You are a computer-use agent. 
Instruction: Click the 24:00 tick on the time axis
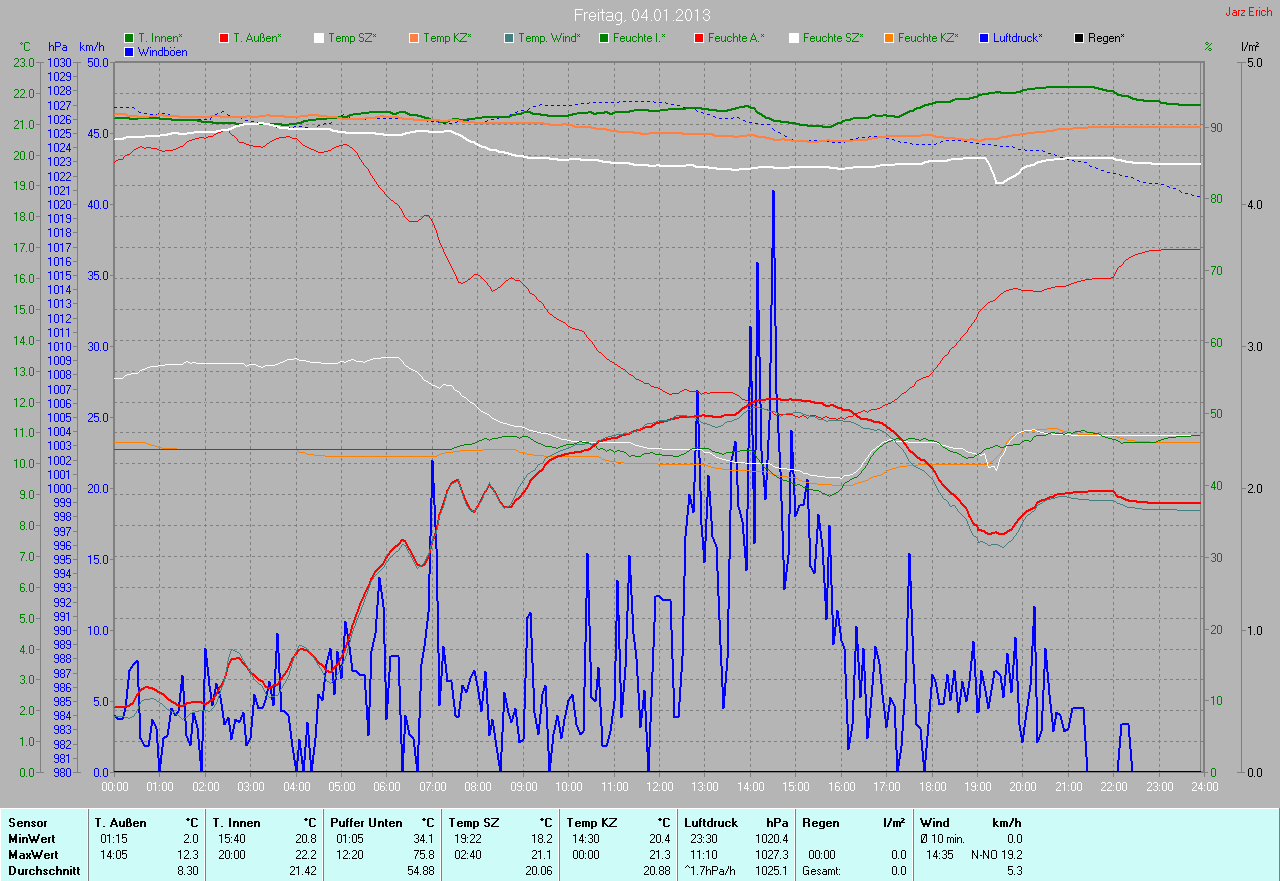[x=1203, y=787]
